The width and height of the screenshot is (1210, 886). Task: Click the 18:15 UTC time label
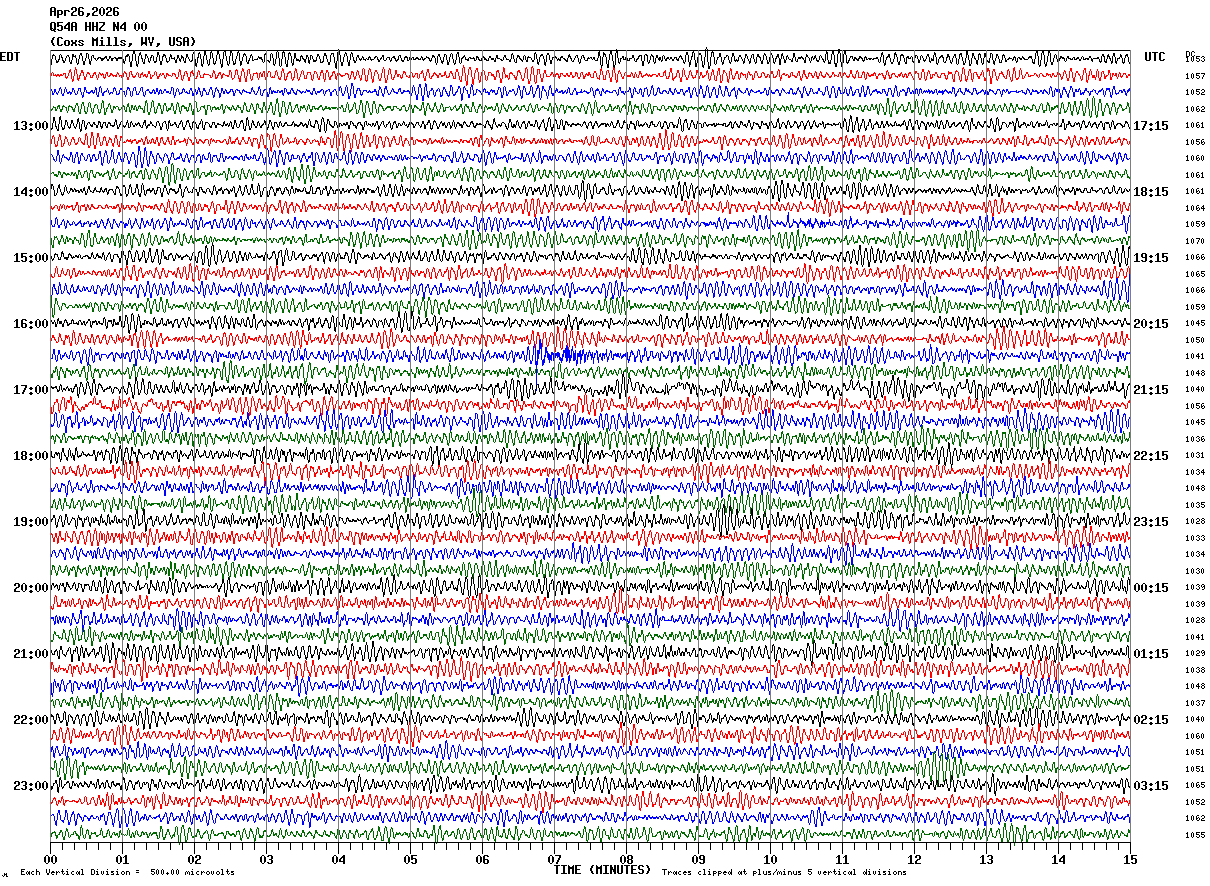tap(1151, 192)
